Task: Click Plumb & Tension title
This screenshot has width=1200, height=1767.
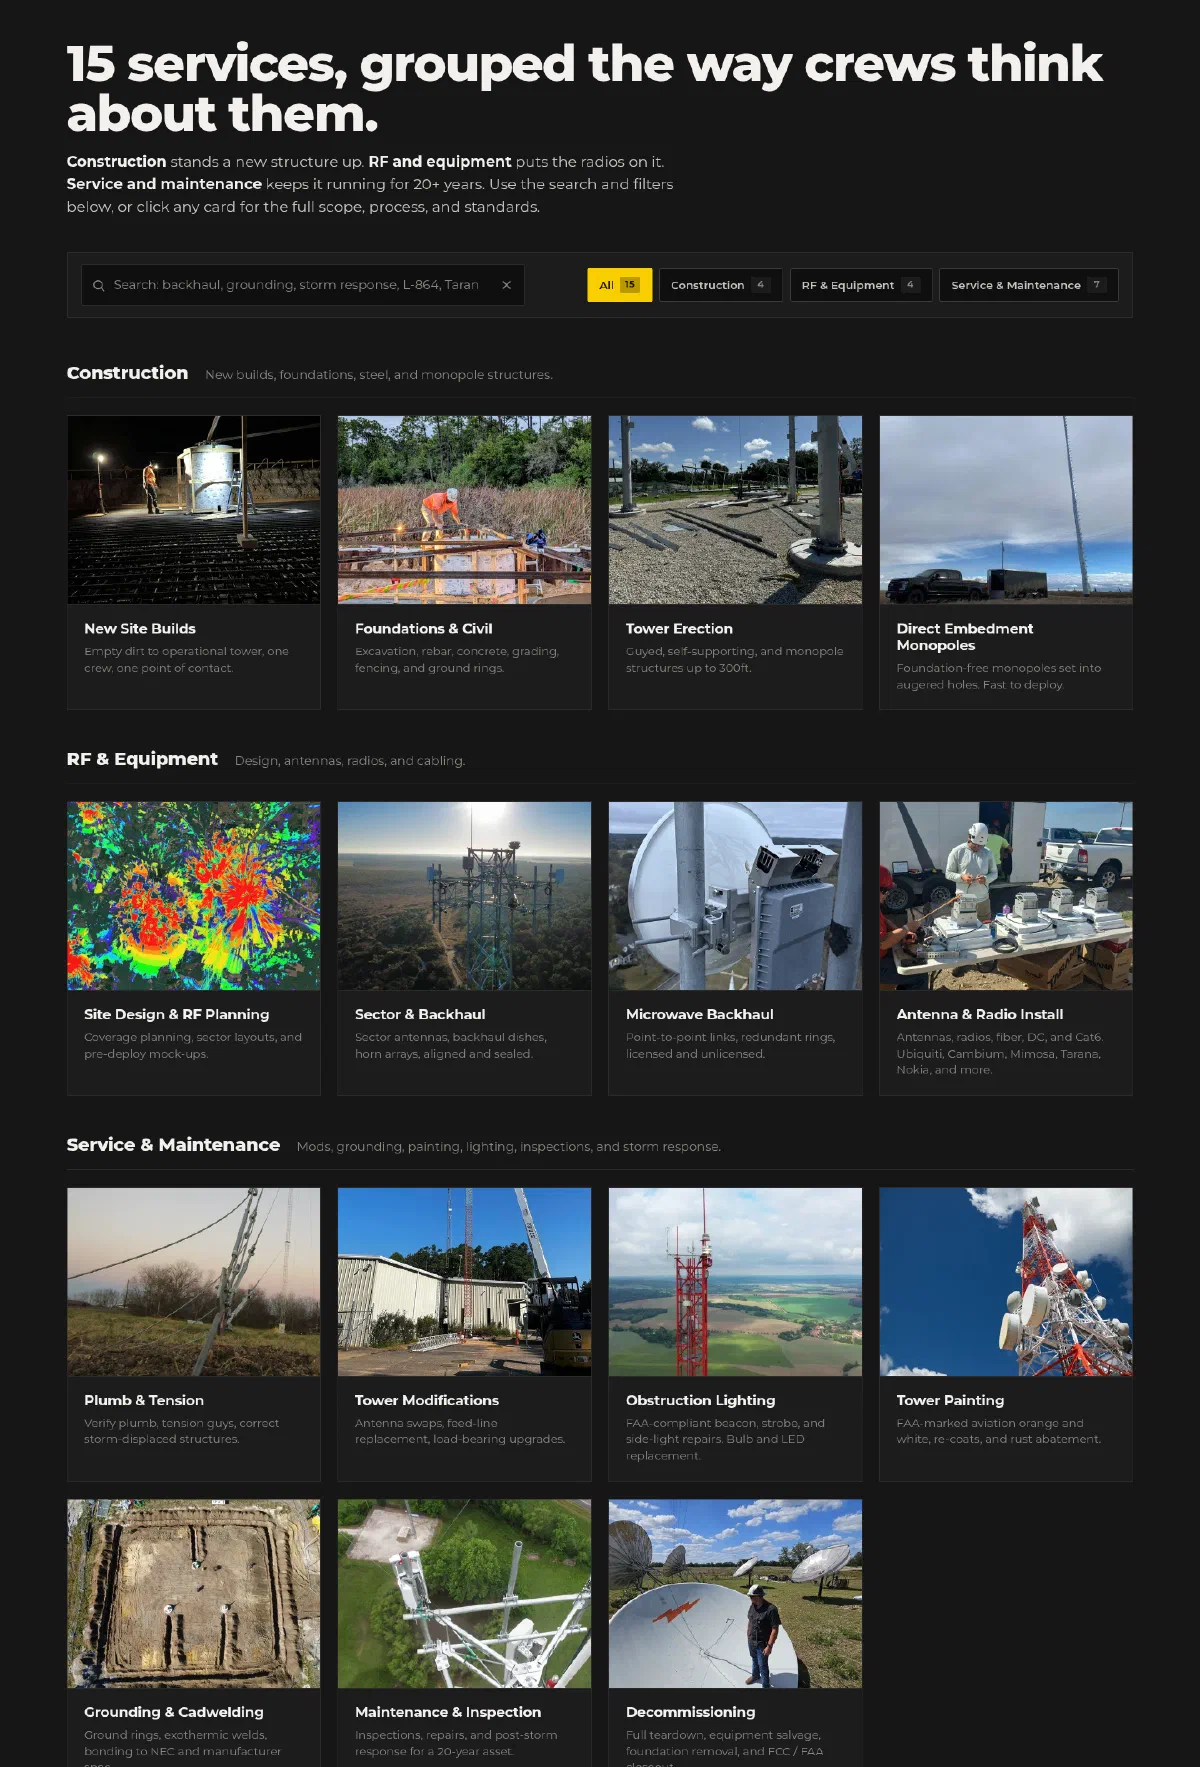Action: (144, 1401)
